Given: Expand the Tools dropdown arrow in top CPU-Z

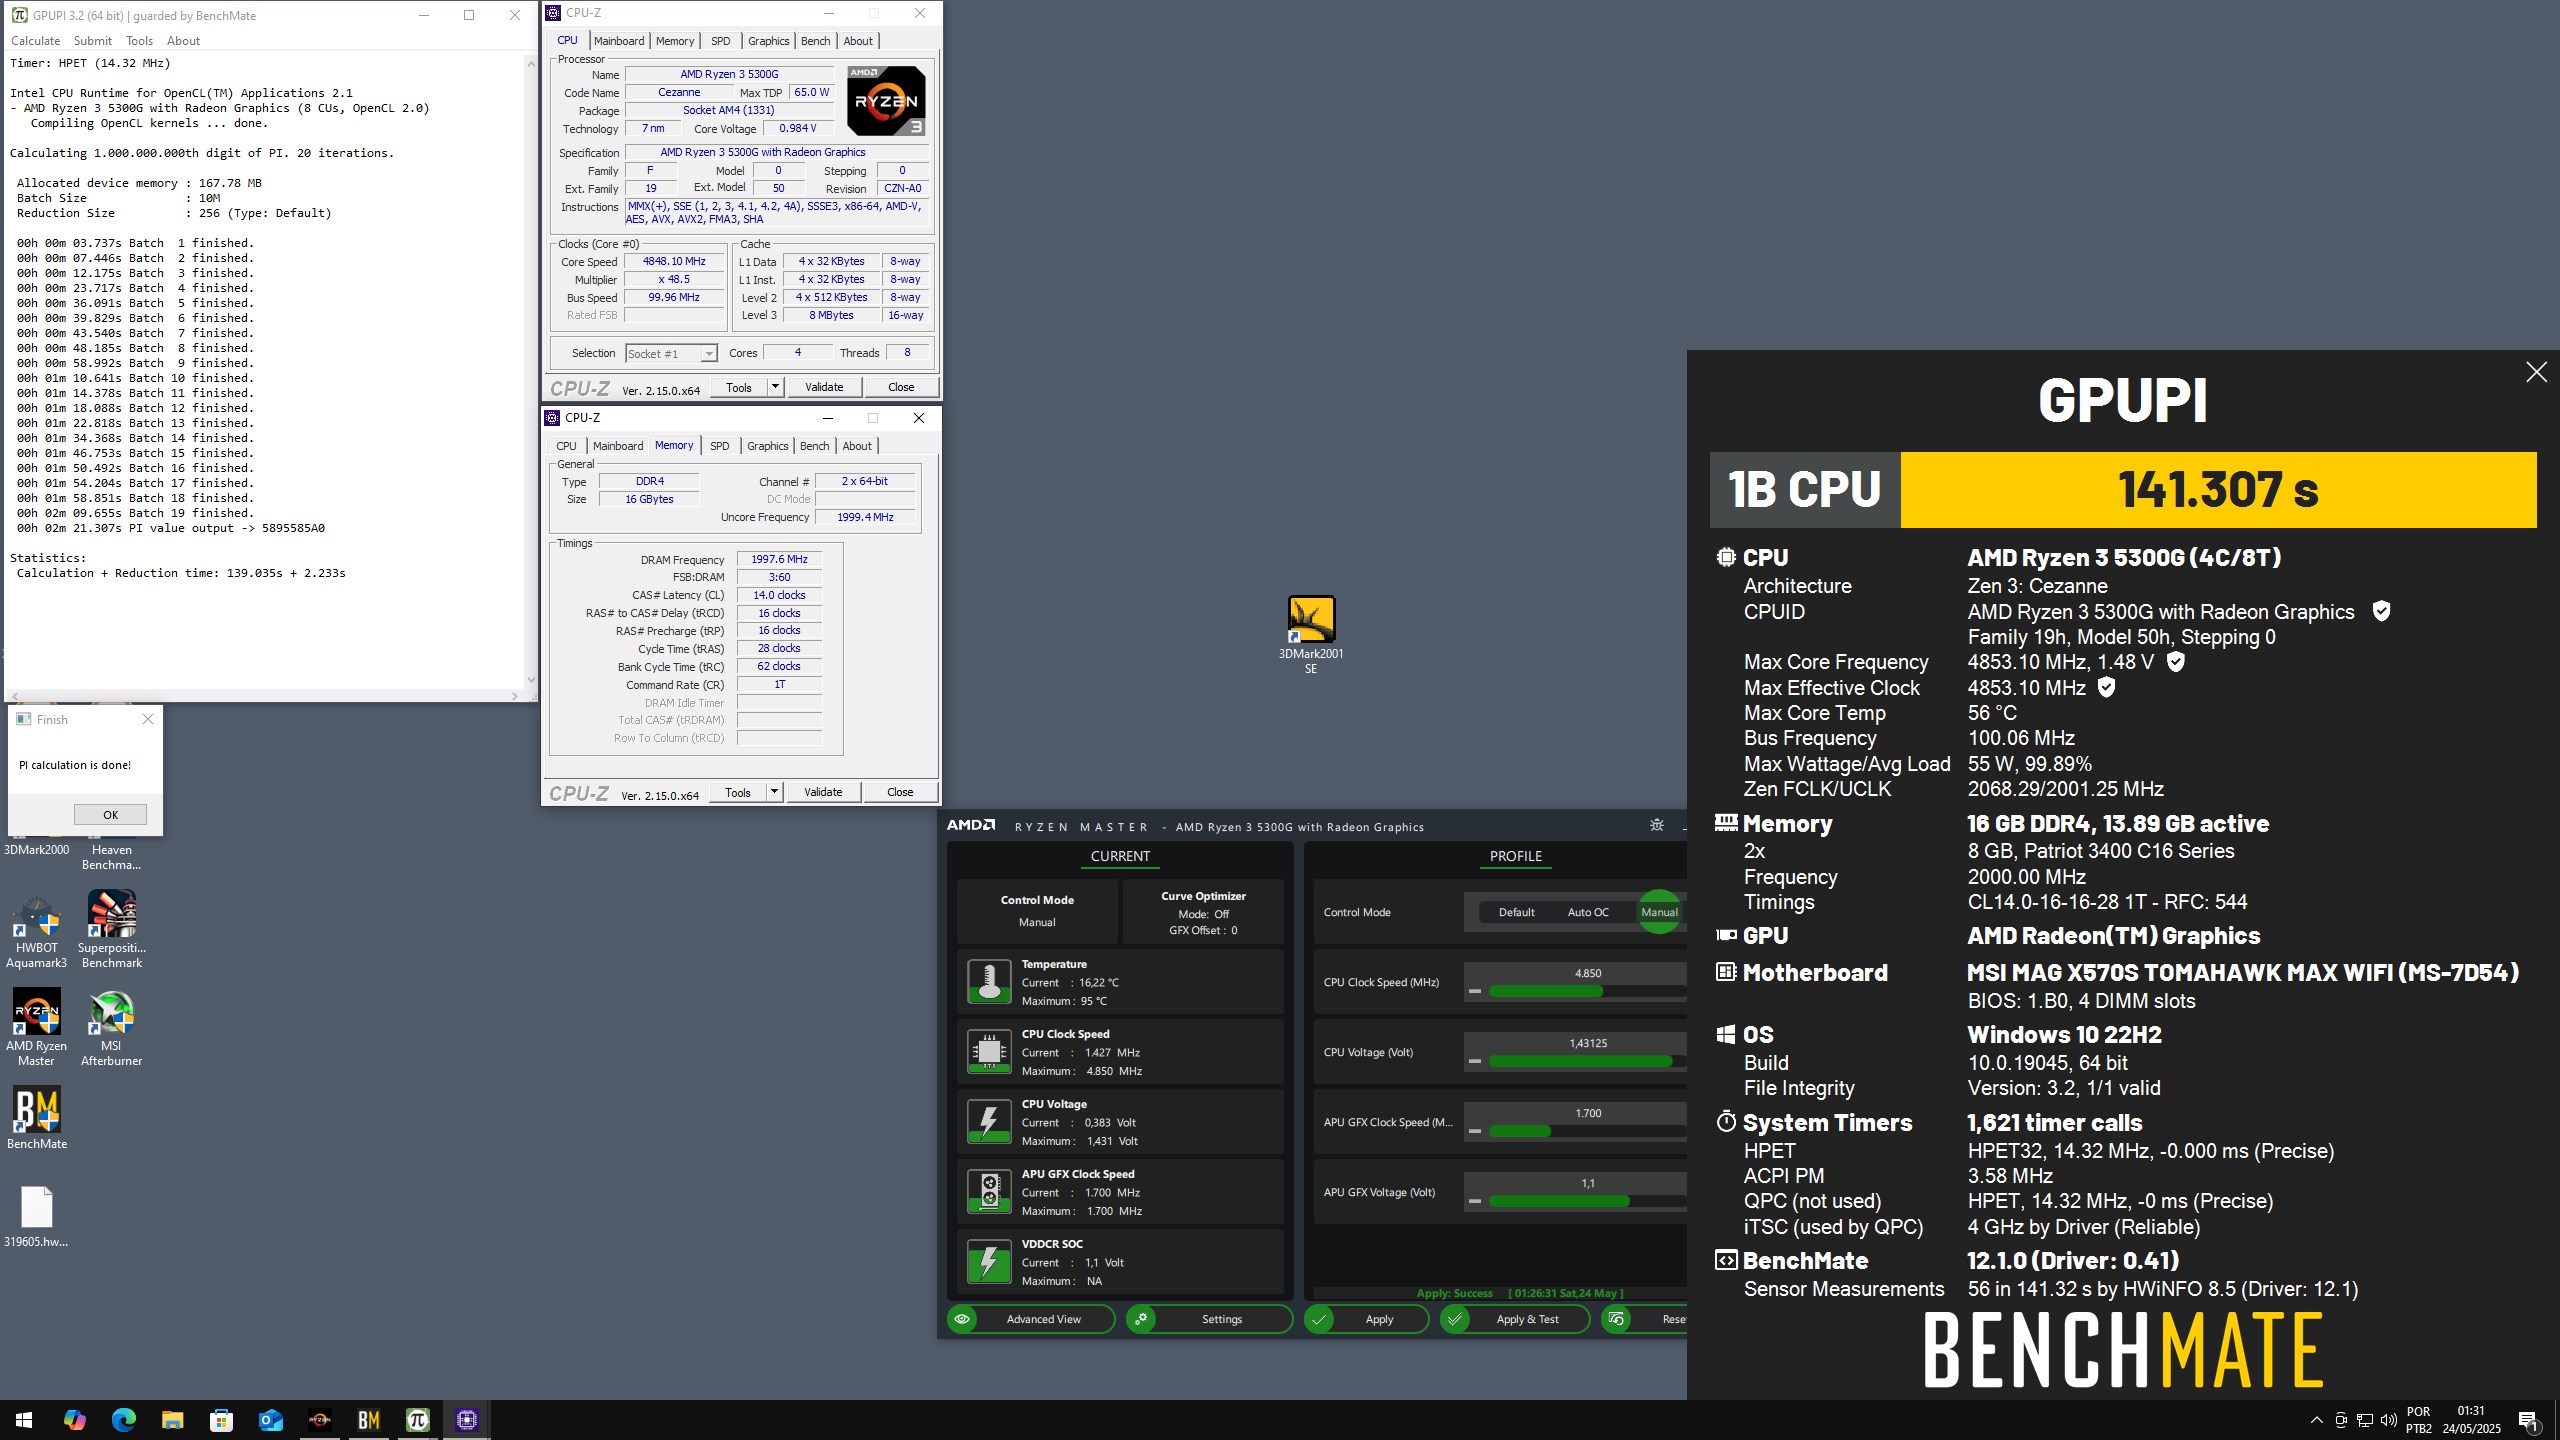Looking at the screenshot, I should coord(774,387).
